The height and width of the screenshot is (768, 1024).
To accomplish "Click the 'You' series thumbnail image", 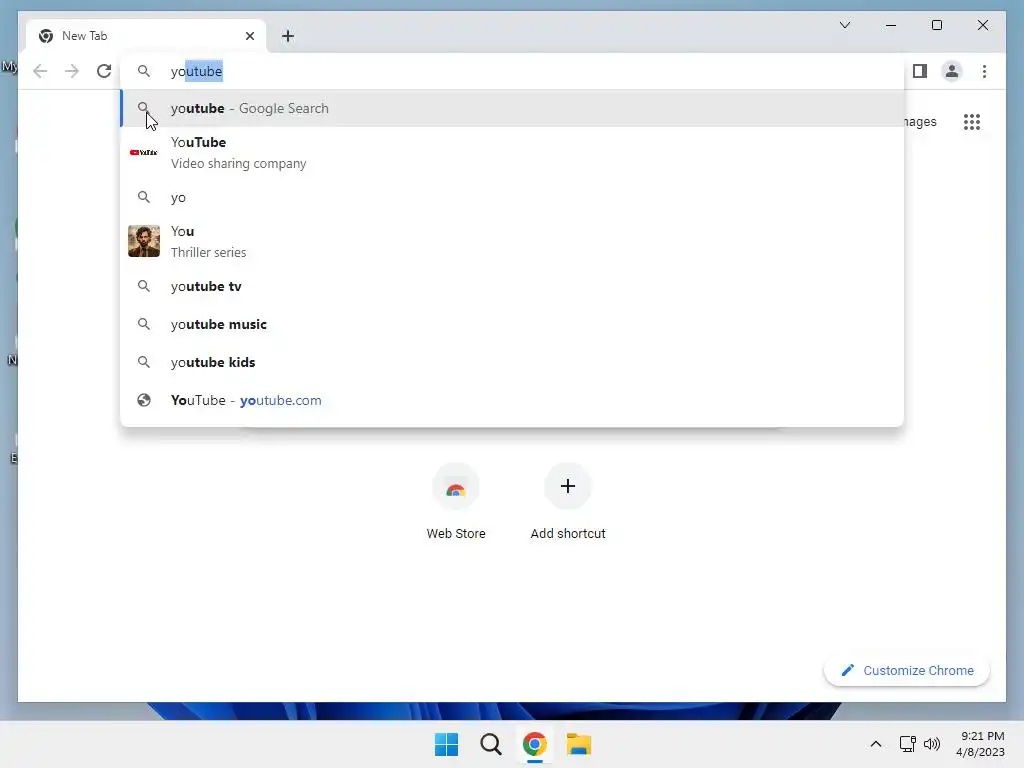I will [x=144, y=241].
